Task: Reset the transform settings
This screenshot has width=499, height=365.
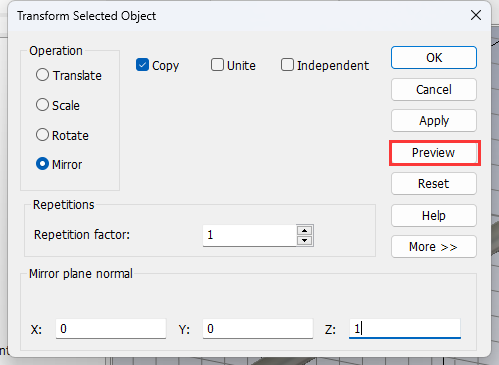Action: click(434, 184)
